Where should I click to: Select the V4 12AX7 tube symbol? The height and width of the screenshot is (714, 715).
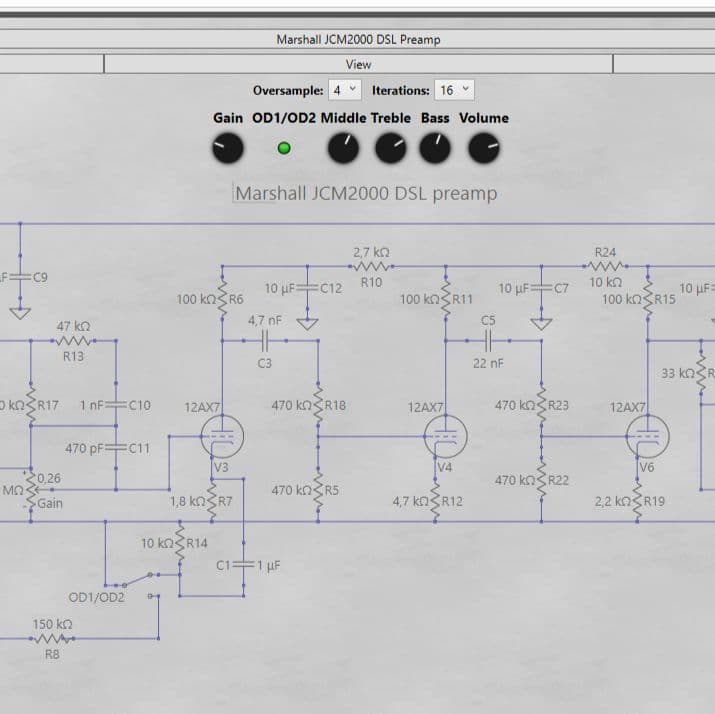(446, 436)
